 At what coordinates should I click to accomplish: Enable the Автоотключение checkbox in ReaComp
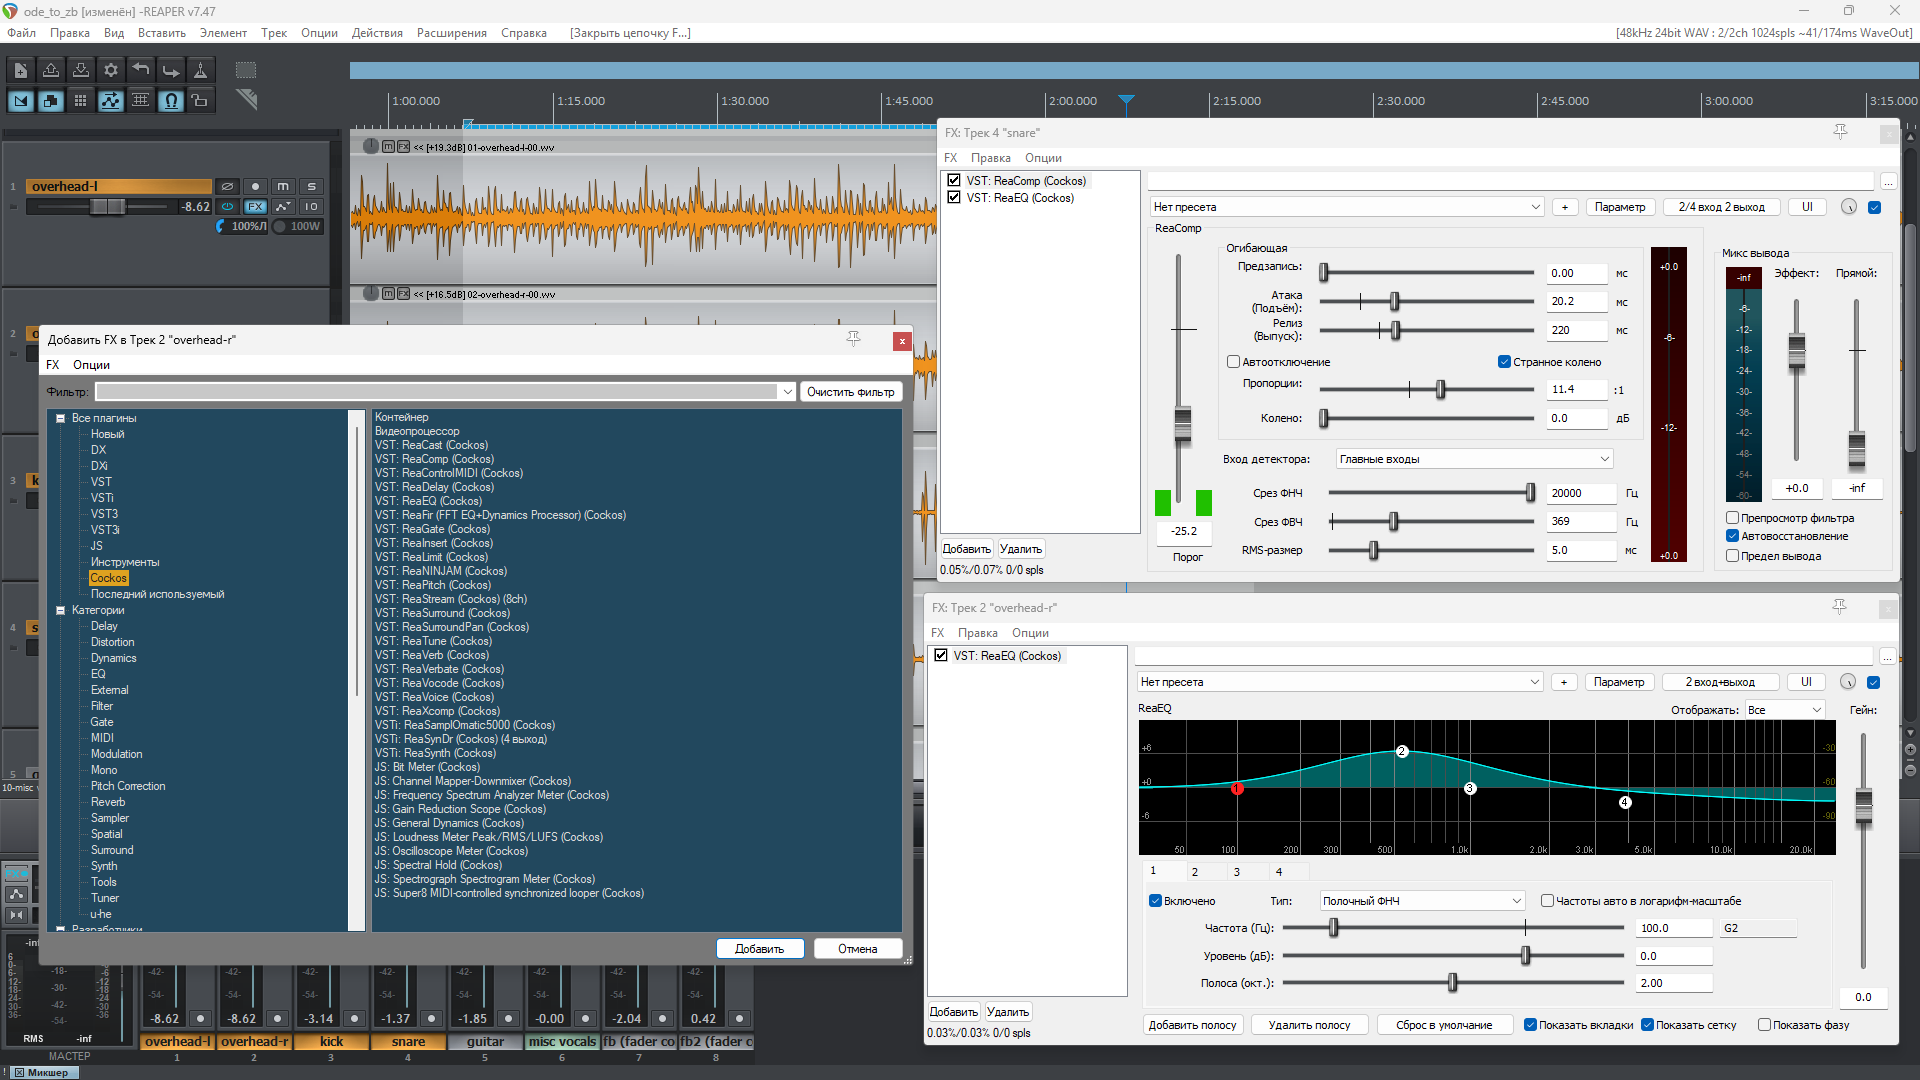coord(1233,362)
